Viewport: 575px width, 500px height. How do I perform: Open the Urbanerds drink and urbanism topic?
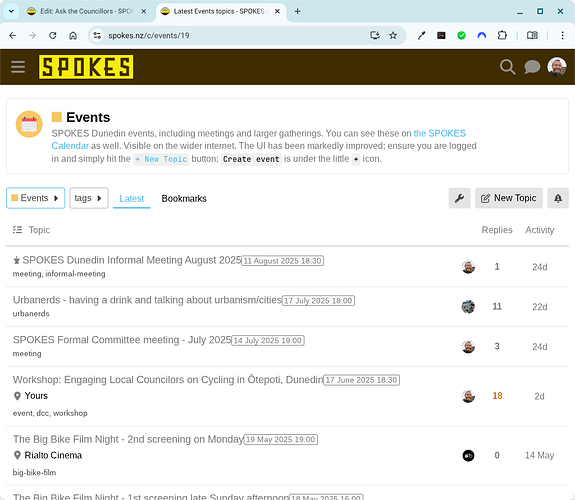[147, 300]
